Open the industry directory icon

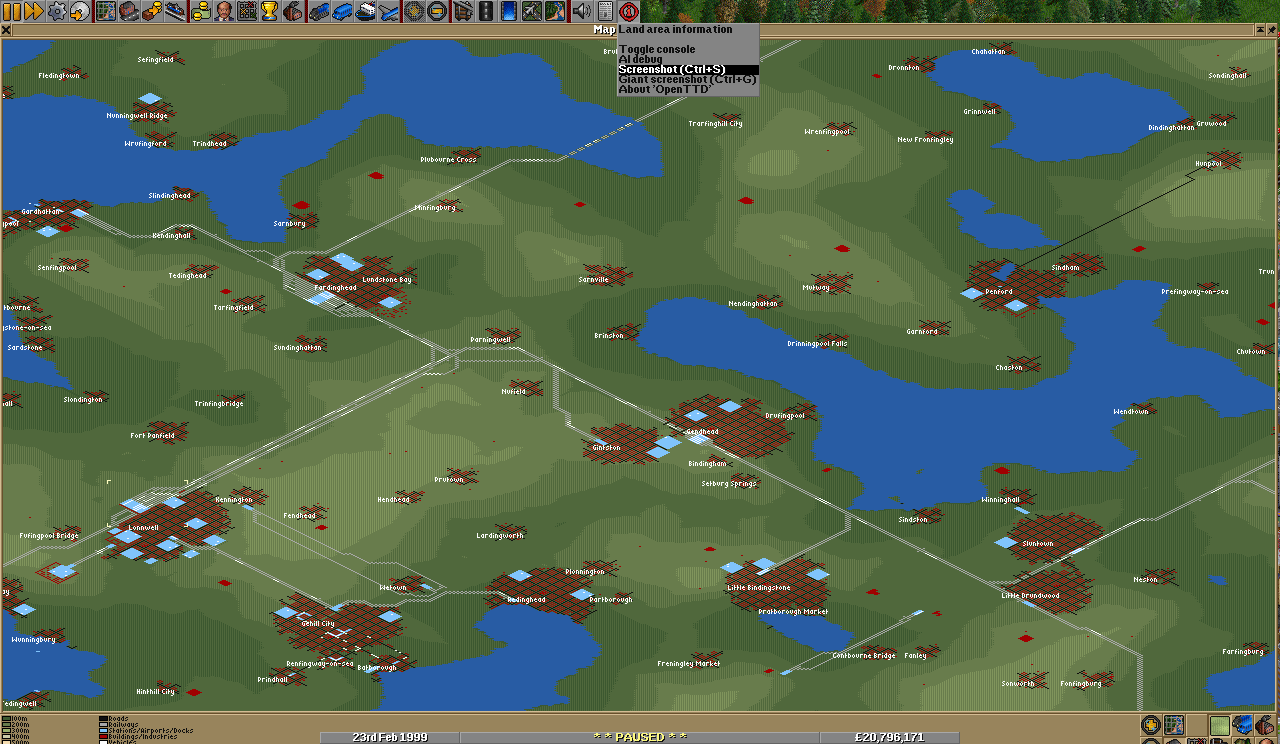point(291,11)
